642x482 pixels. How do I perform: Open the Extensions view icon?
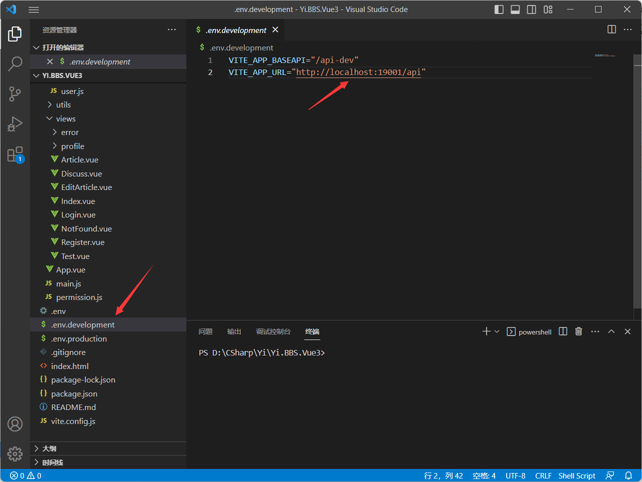[x=15, y=154]
